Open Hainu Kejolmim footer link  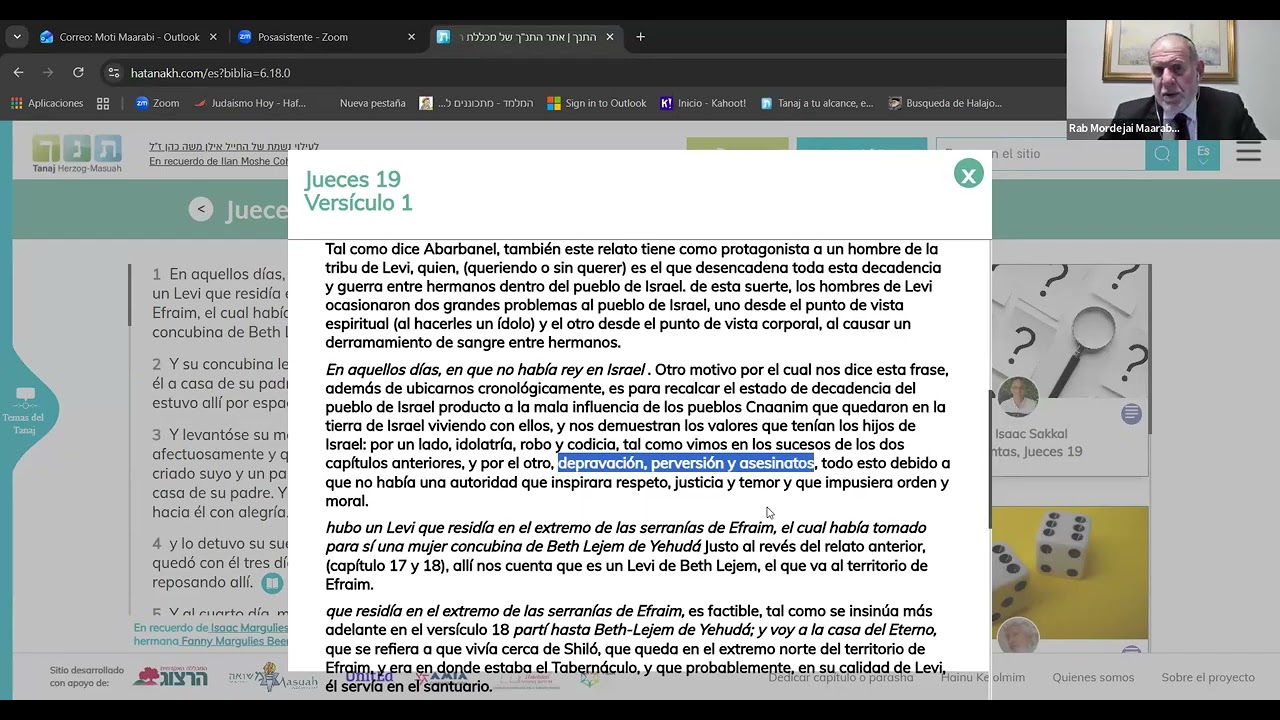point(983,677)
